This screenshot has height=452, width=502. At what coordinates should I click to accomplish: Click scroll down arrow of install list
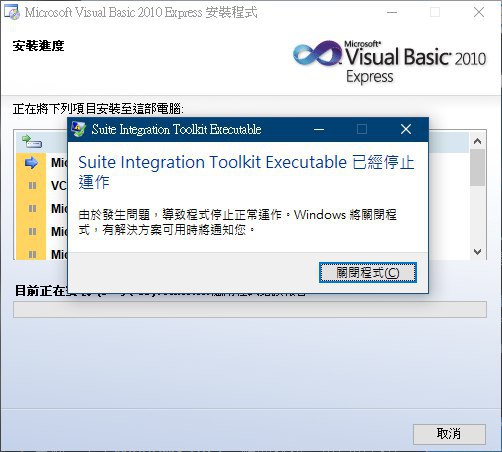pos(477,252)
